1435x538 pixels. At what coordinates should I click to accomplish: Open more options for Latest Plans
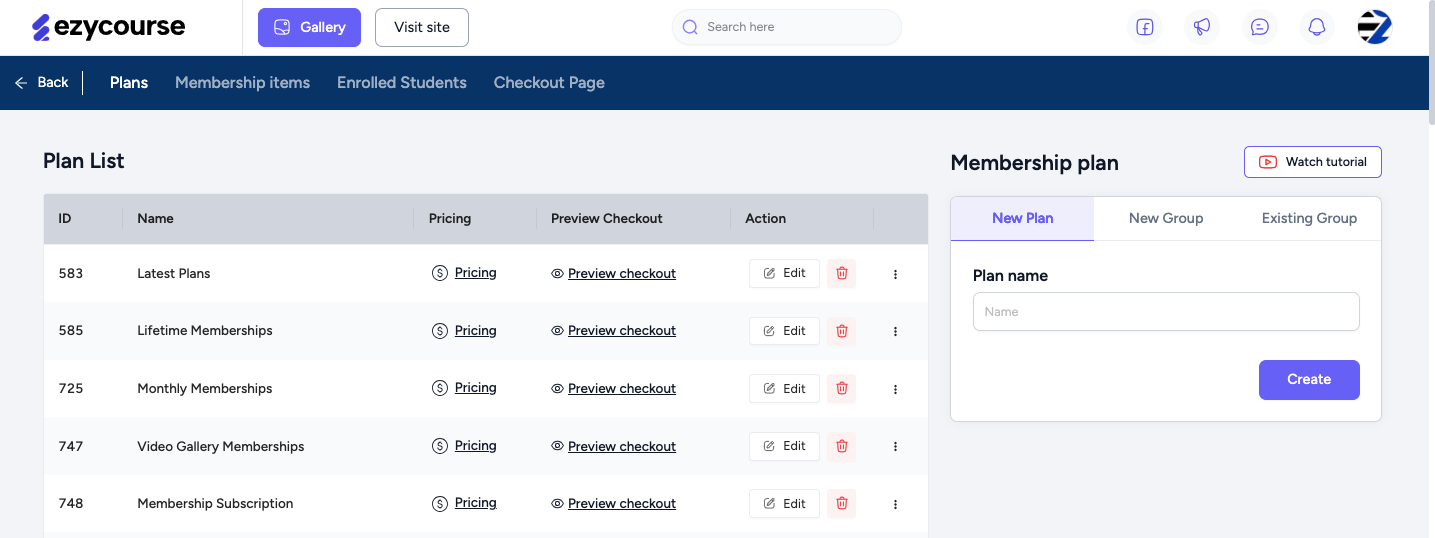[895, 274]
